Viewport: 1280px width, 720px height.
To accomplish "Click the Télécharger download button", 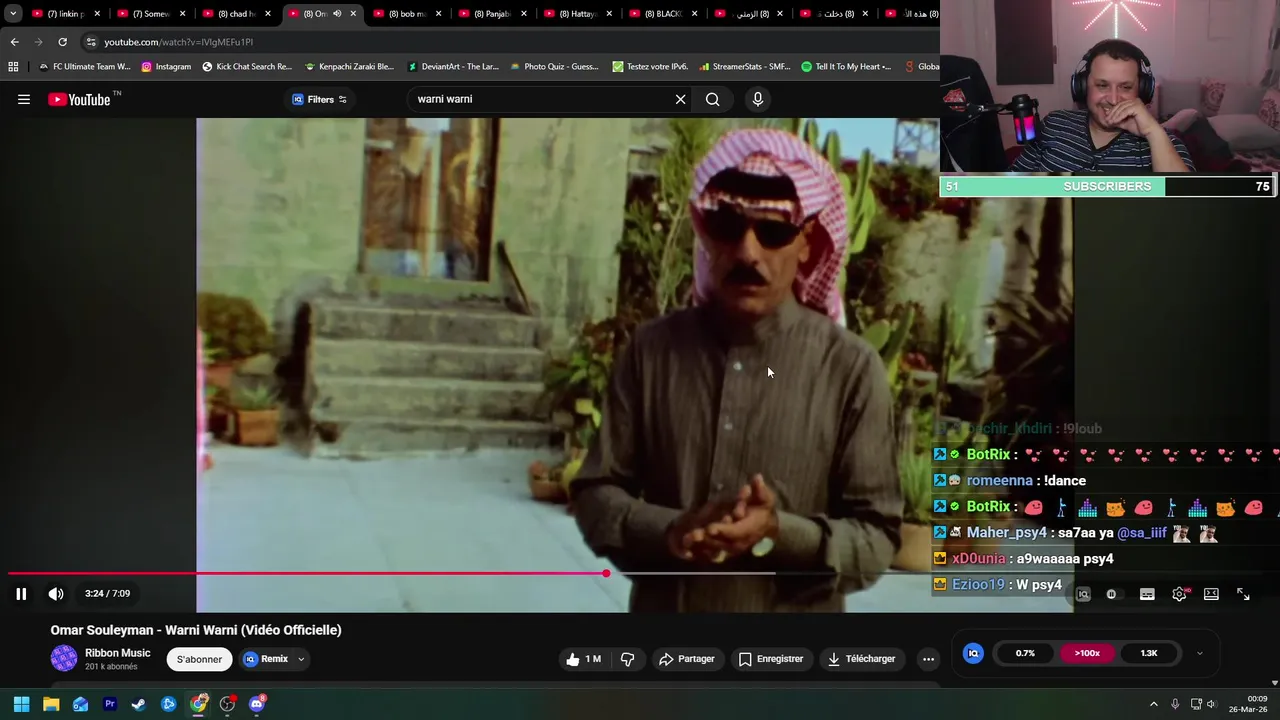I will tap(862, 659).
